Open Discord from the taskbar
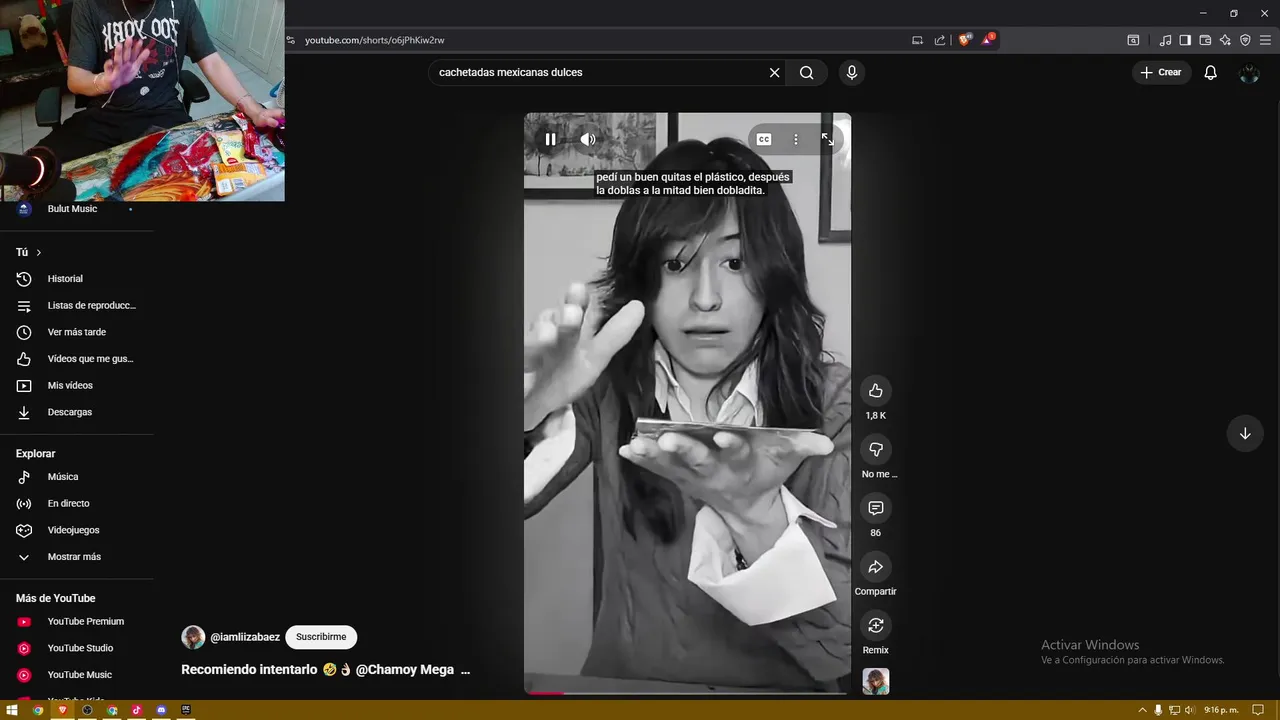1280x720 pixels. pos(162,710)
